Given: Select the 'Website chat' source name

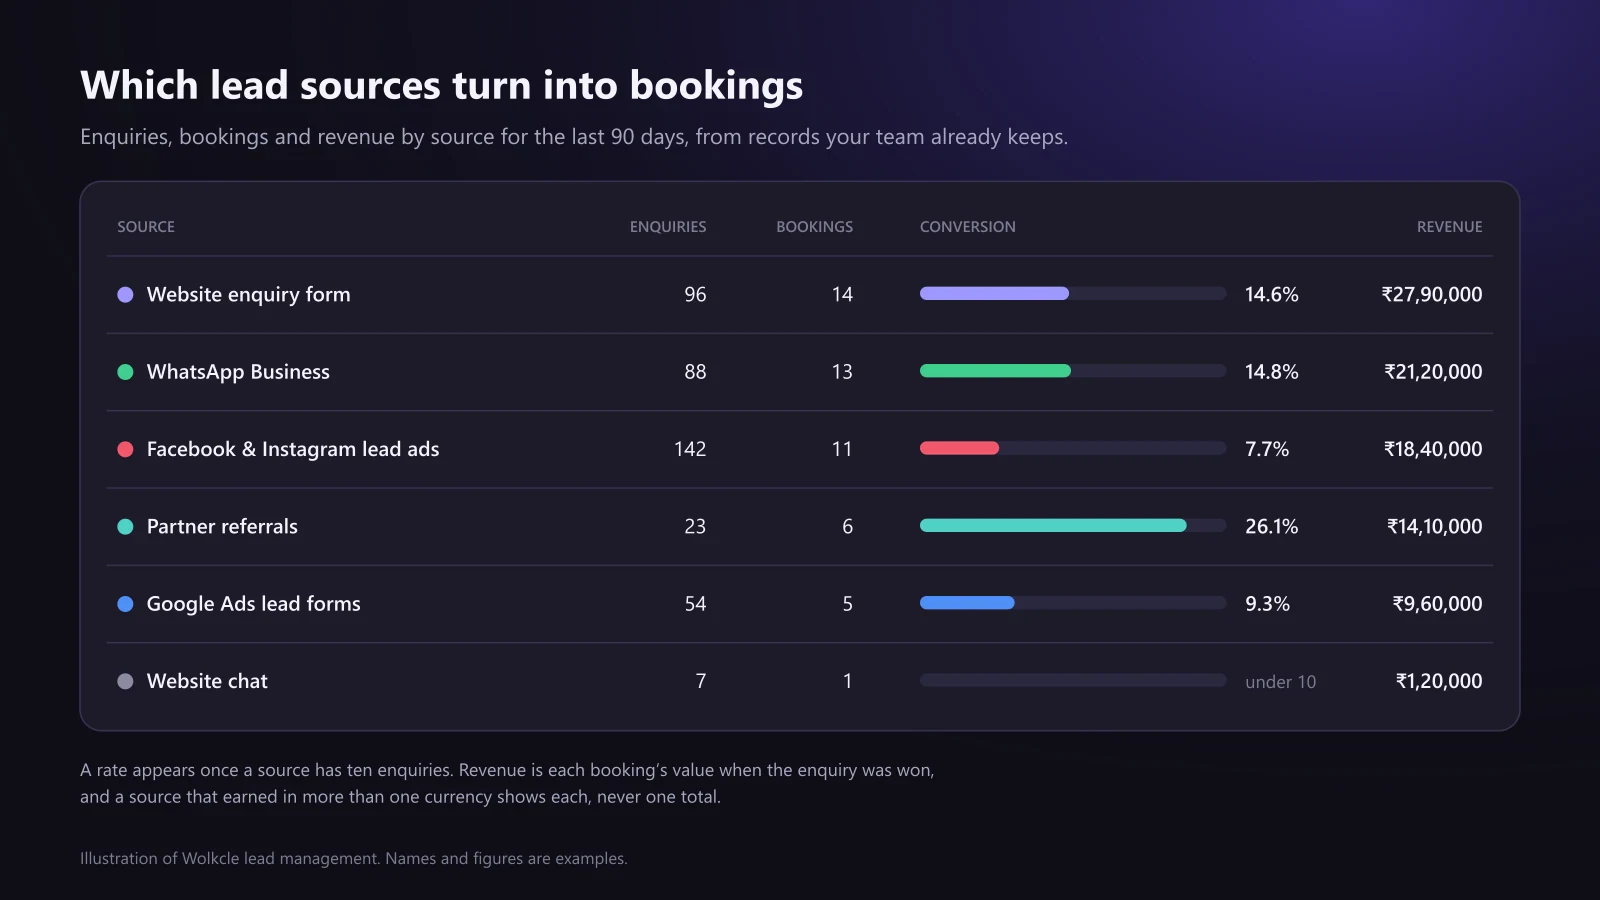Looking at the screenshot, I should point(207,681).
